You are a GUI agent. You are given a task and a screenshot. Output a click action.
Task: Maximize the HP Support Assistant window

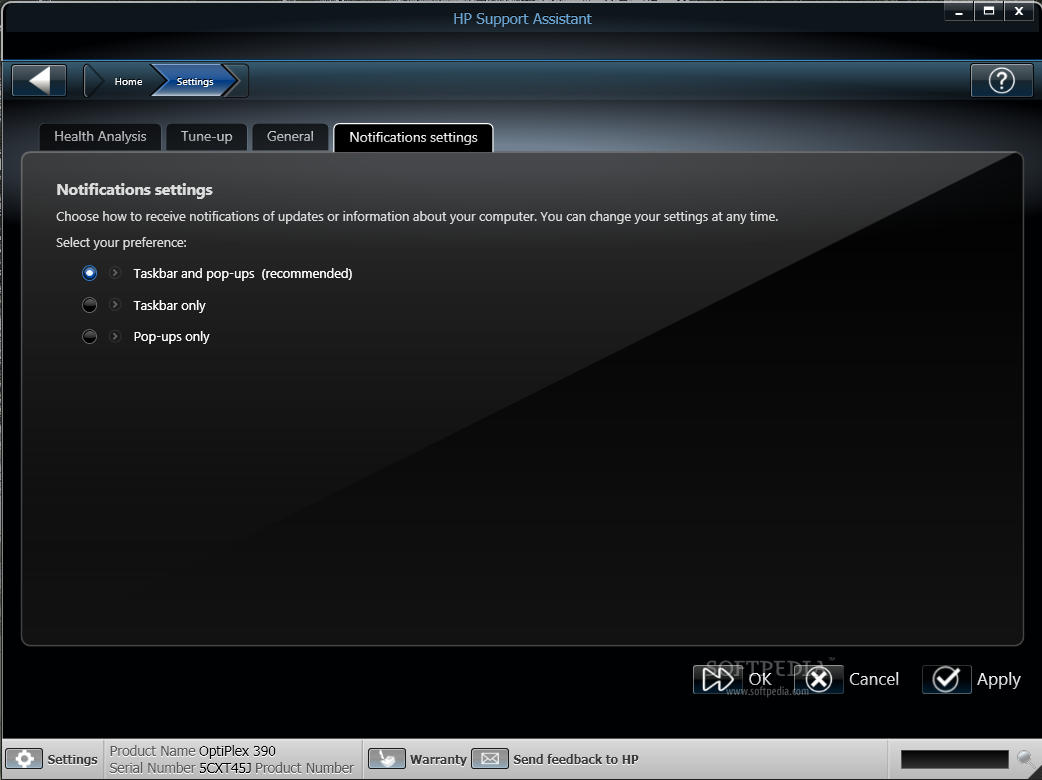click(989, 11)
